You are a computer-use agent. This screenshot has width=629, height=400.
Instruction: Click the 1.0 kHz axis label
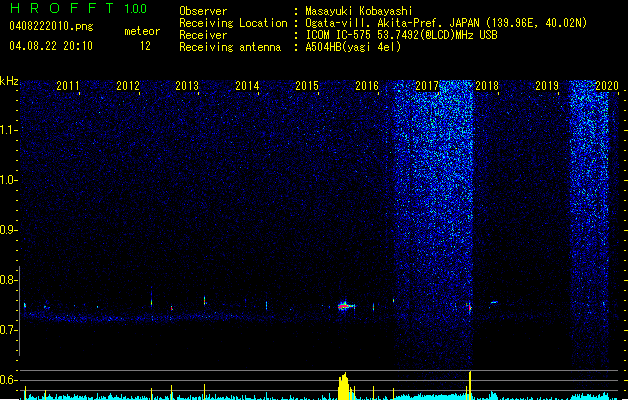[8, 180]
